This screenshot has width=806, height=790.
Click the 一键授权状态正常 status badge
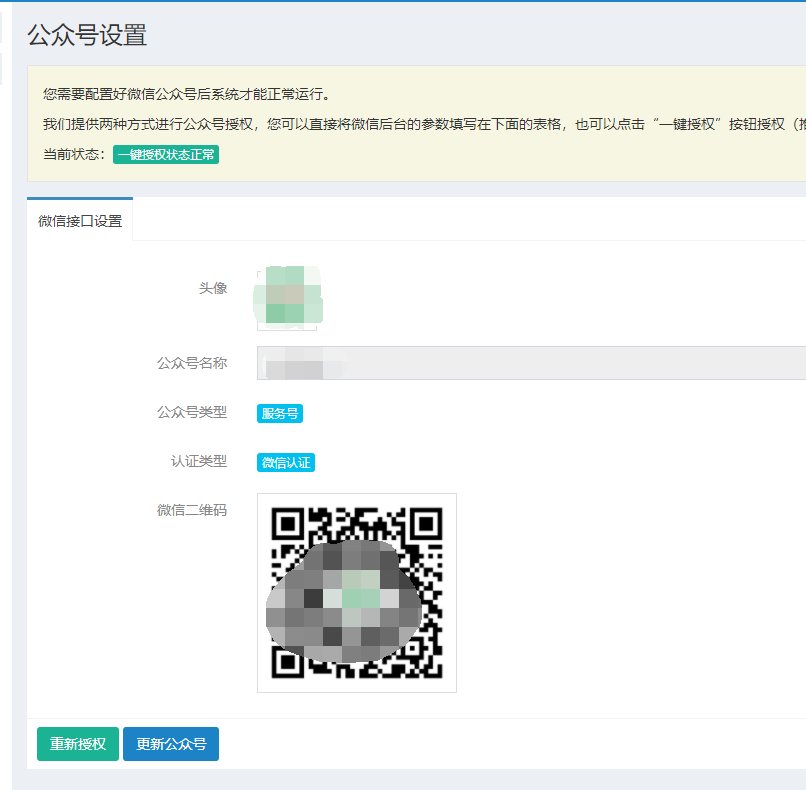pos(166,155)
